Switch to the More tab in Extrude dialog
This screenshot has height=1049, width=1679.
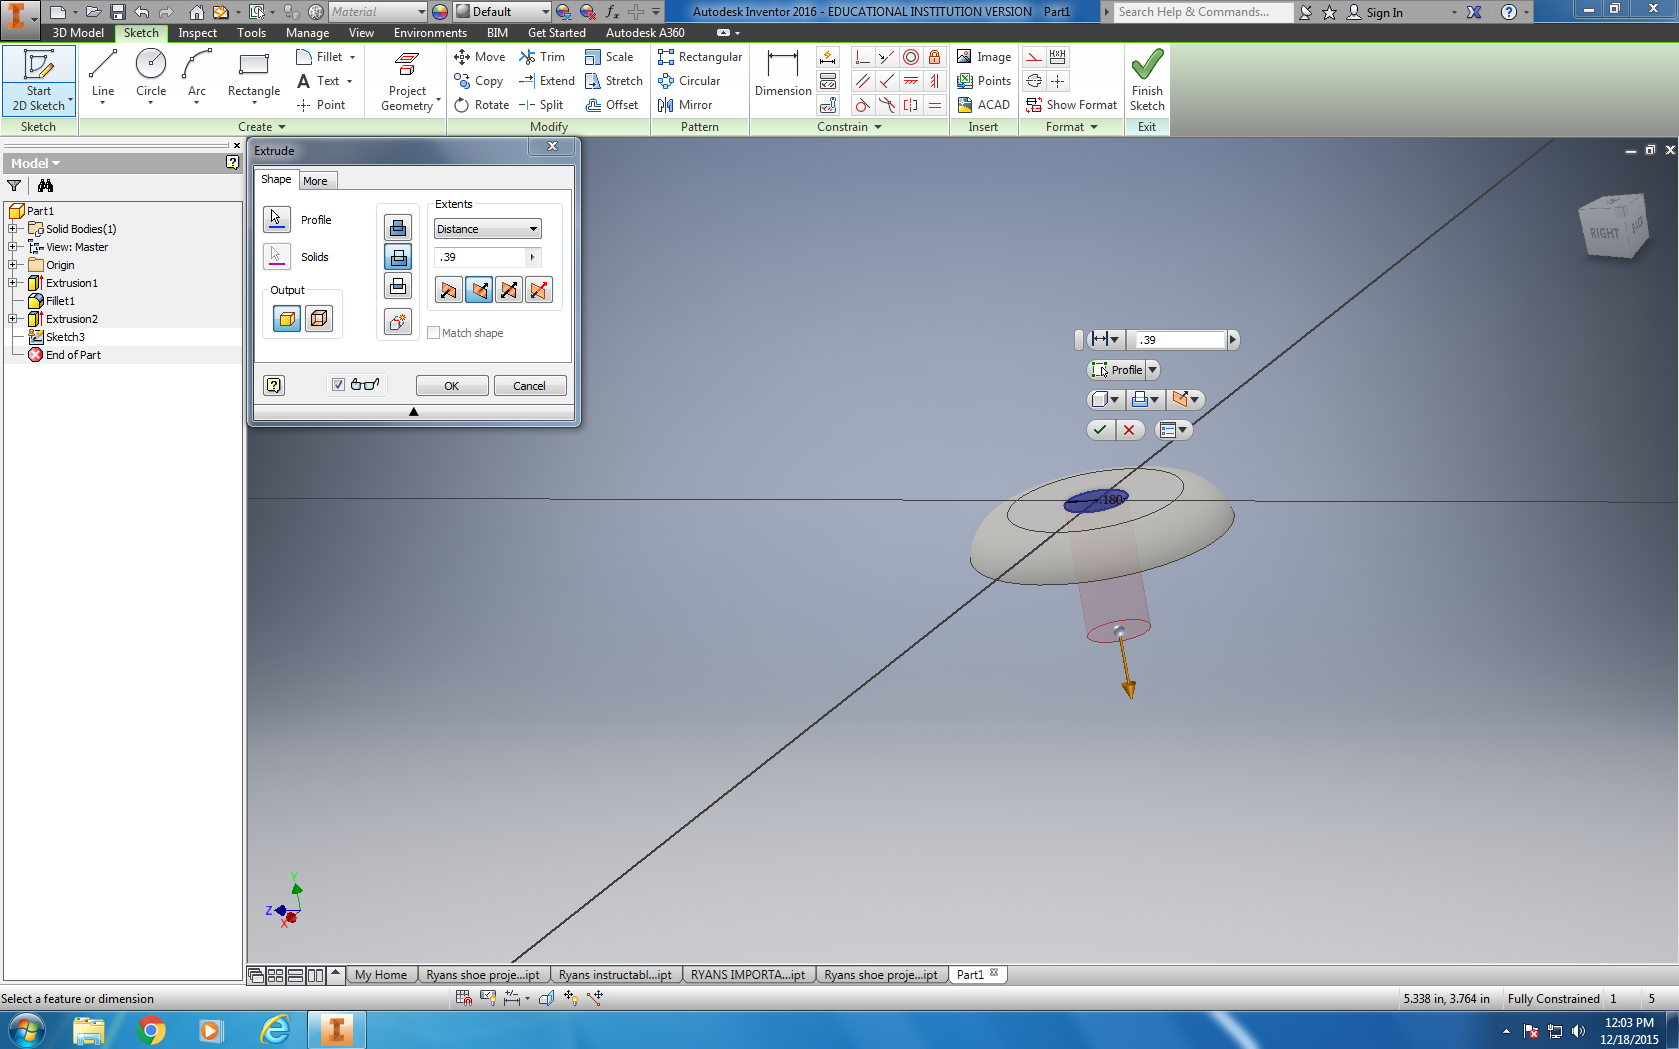[316, 181]
